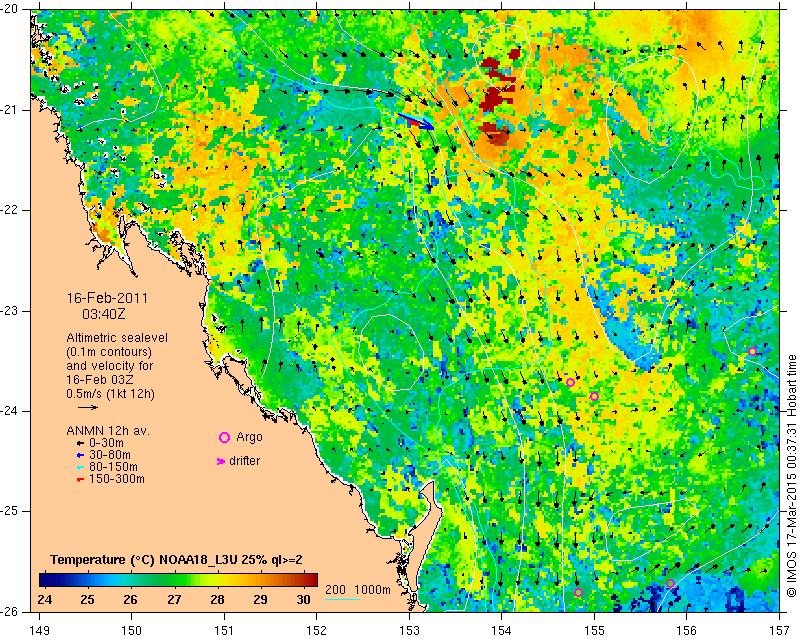Click longitude axis label 157
Viewport: 800px width, 640px height.
click(780, 631)
